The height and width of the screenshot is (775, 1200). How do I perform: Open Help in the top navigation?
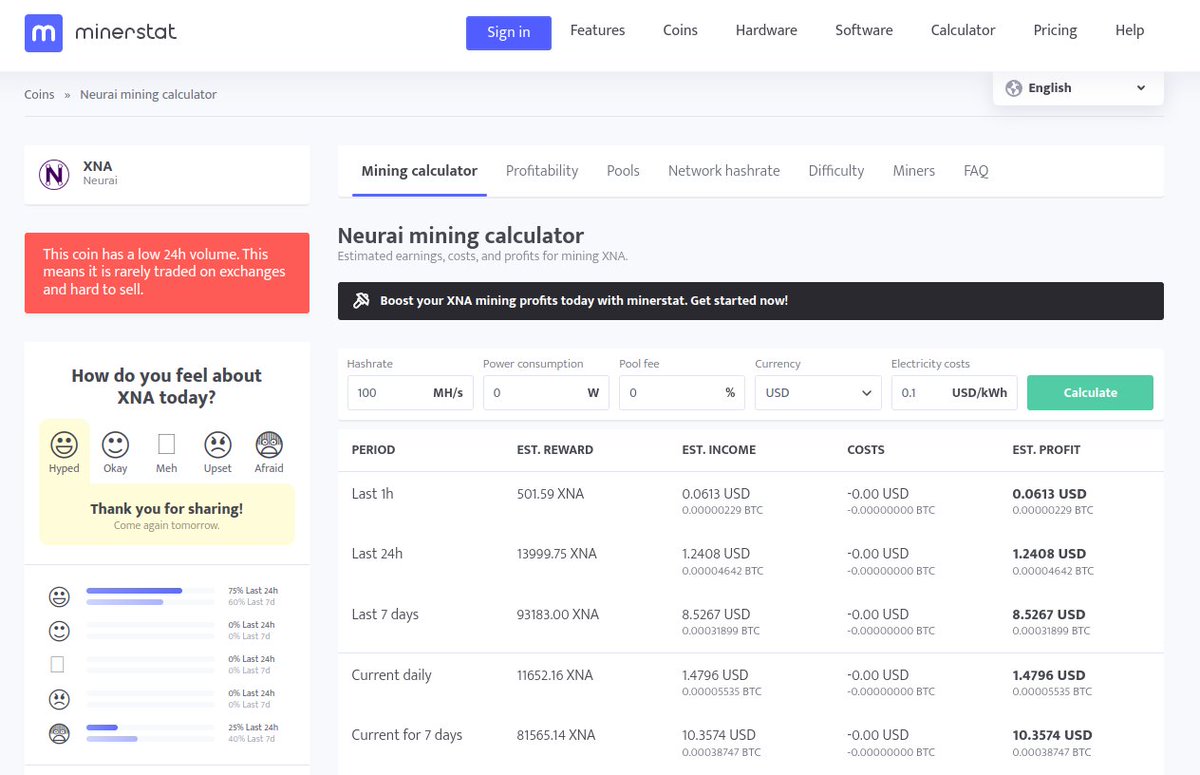point(1129,30)
